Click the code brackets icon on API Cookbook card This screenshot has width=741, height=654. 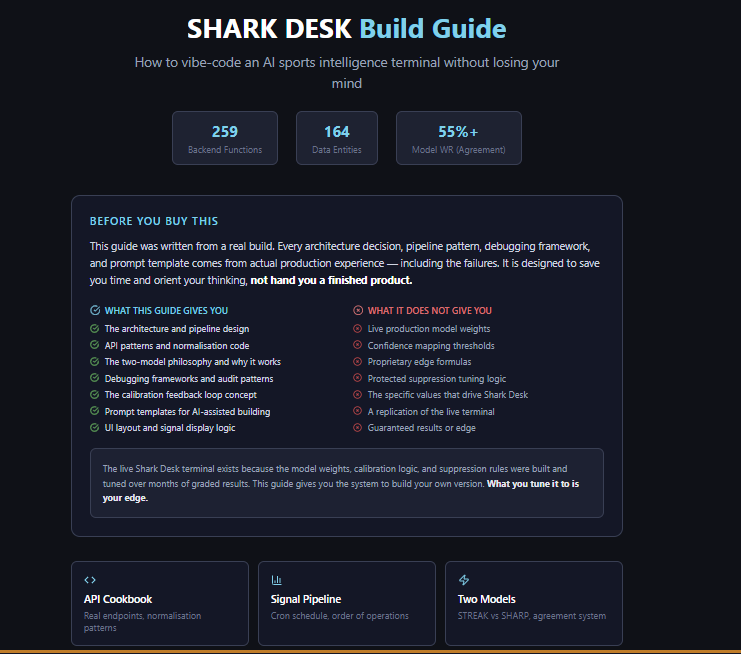click(x=90, y=580)
